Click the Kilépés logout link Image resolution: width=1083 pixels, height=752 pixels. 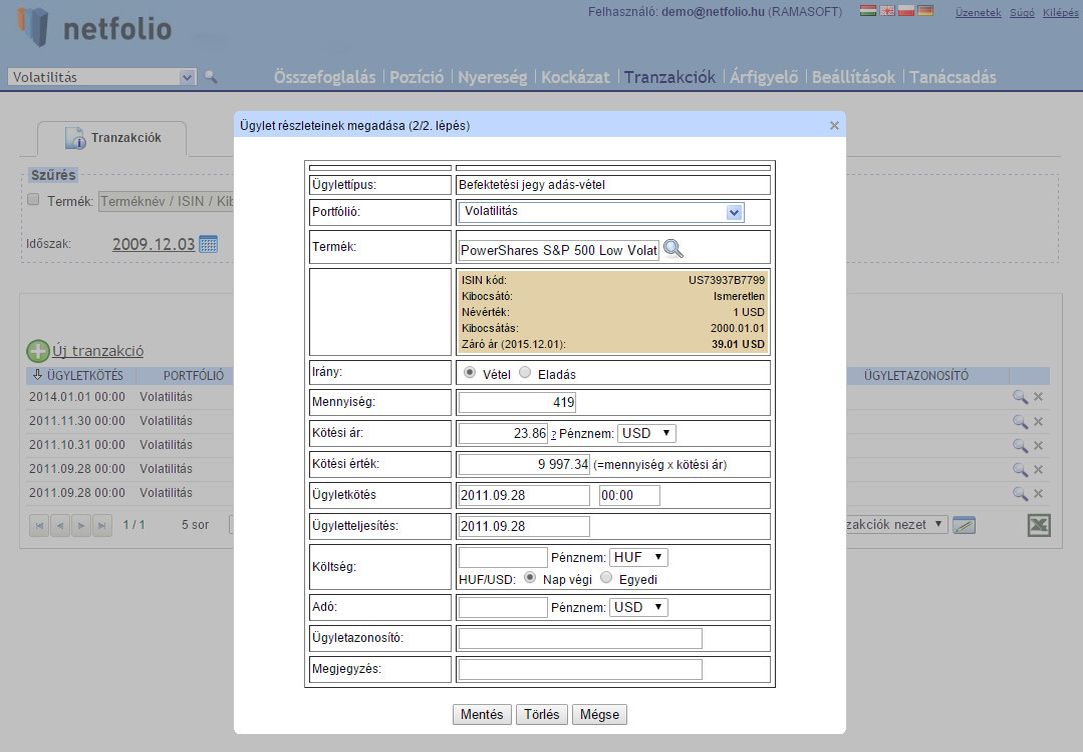click(x=1060, y=12)
